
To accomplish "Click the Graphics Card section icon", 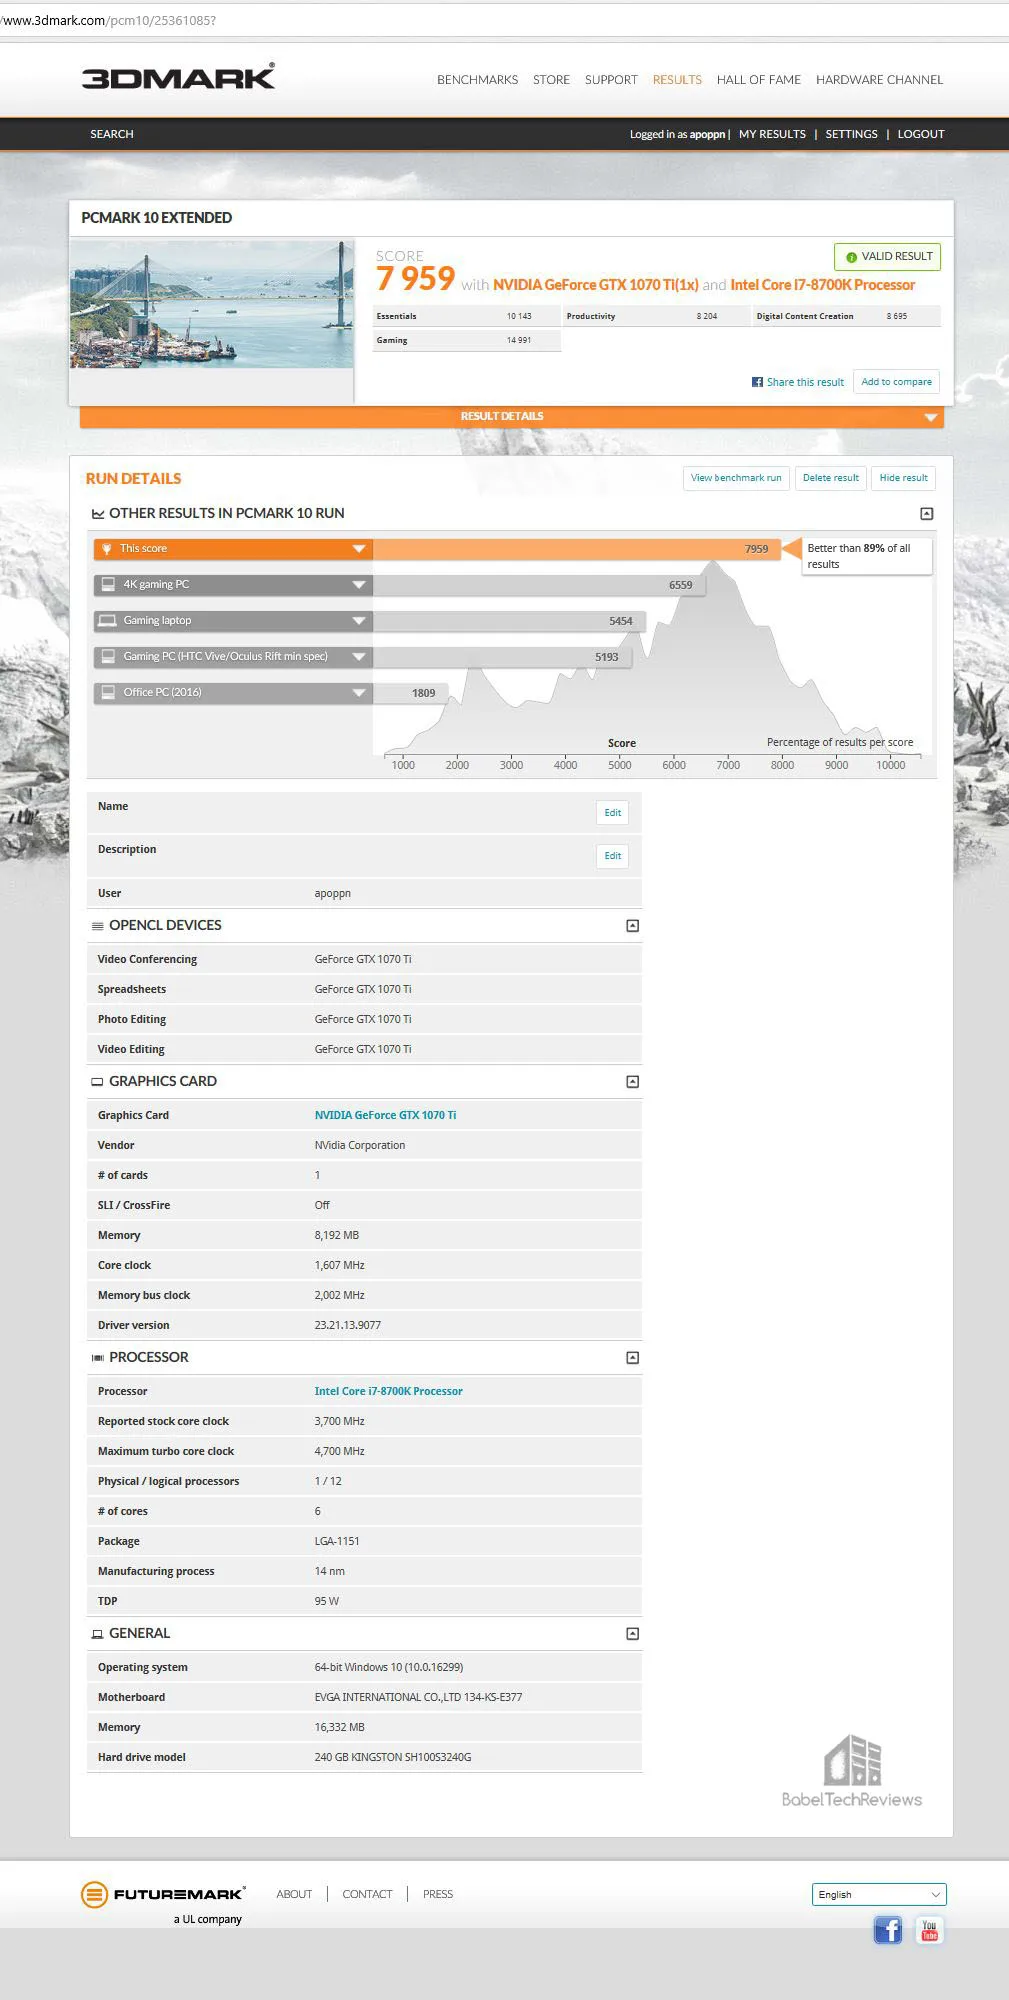I will point(98,1082).
